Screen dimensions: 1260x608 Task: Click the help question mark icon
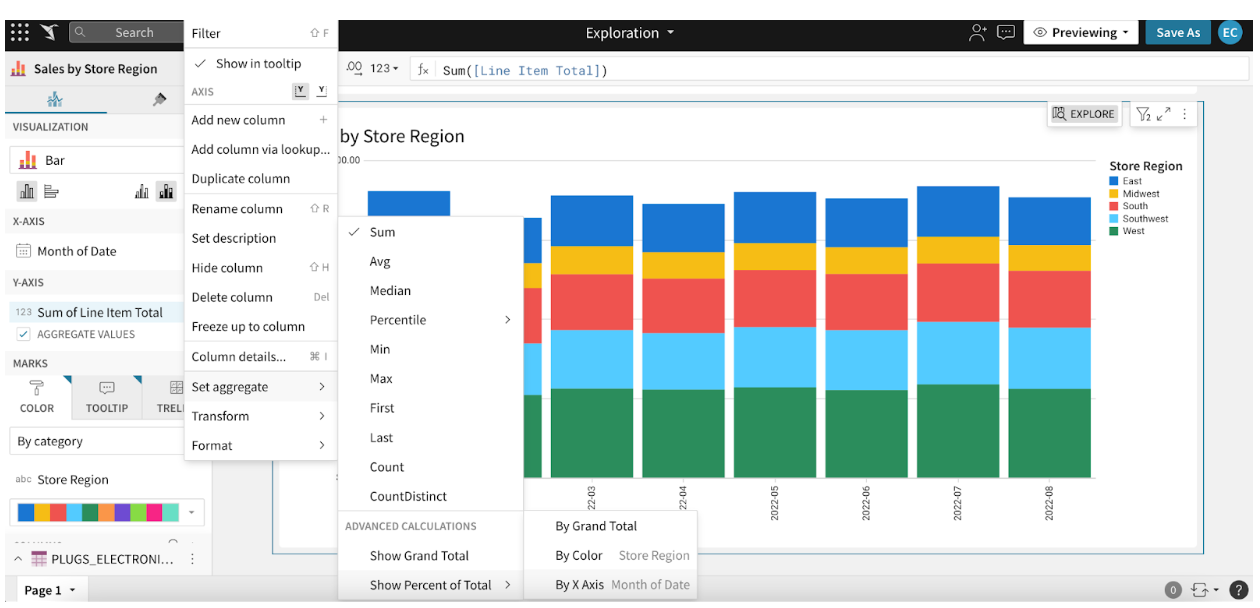[x=1238, y=590]
